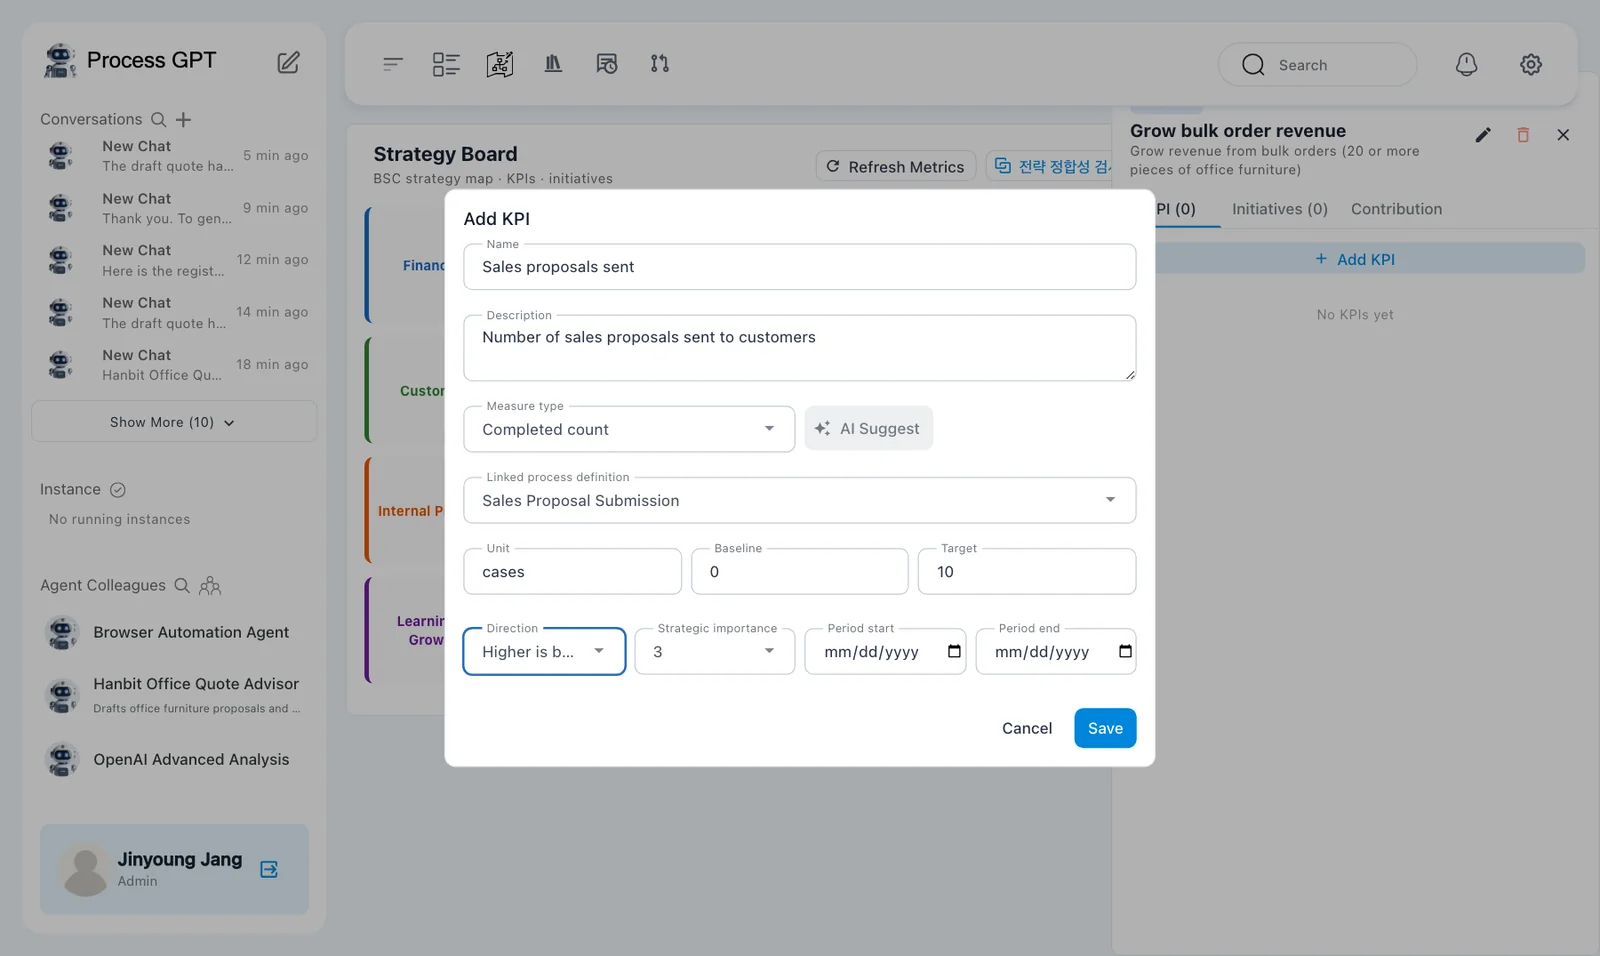Click the Baseline field showing 0
This screenshot has height=956, width=1600.
coord(800,571)
